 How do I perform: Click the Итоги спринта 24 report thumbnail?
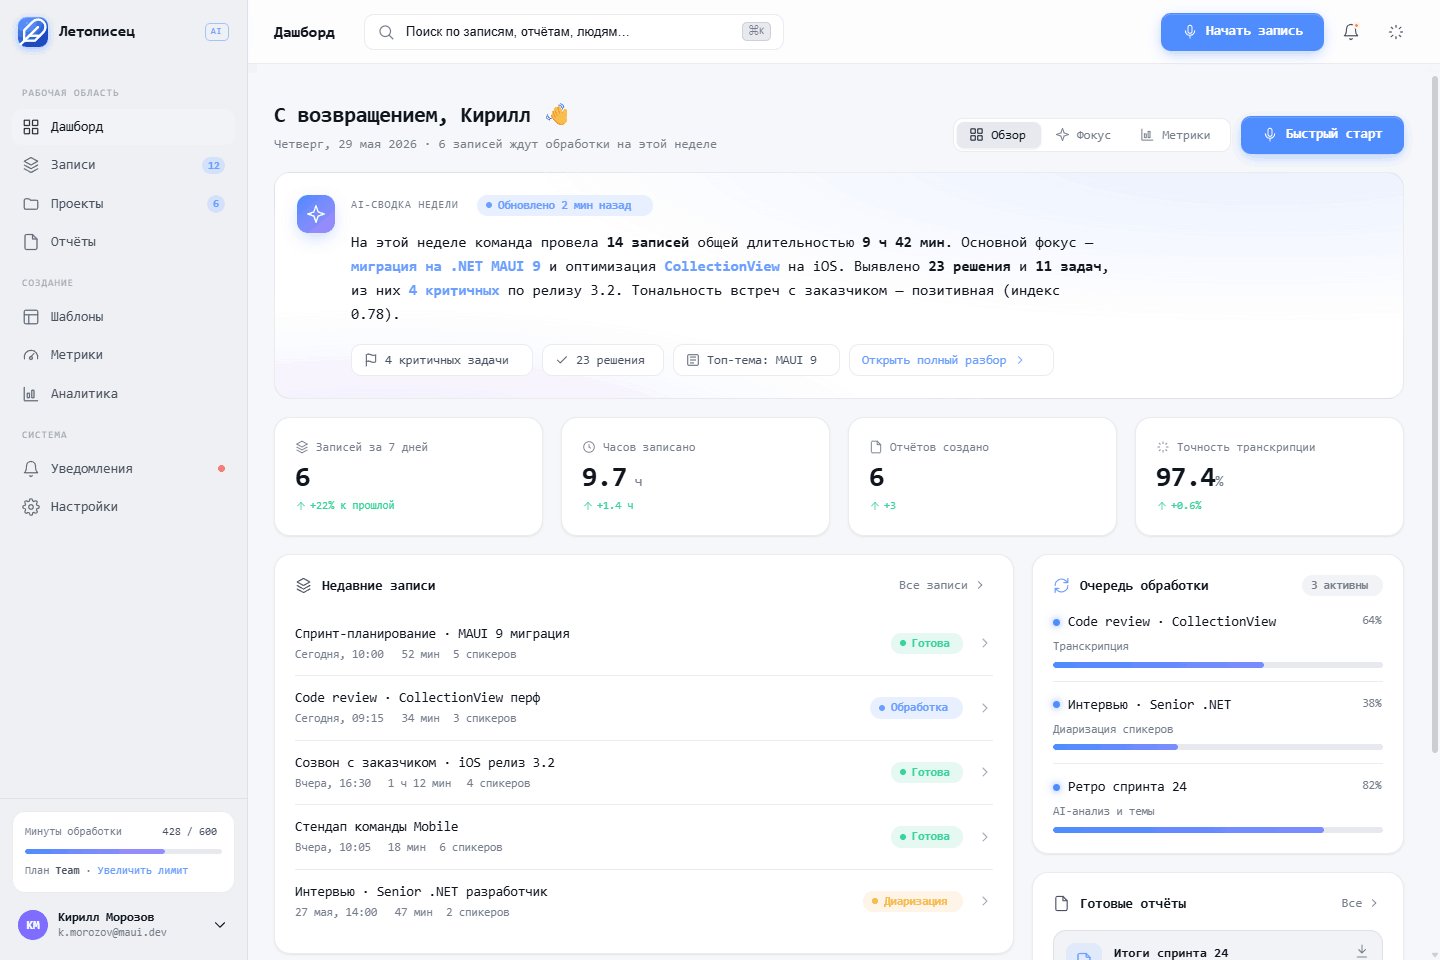point(1083,952)
